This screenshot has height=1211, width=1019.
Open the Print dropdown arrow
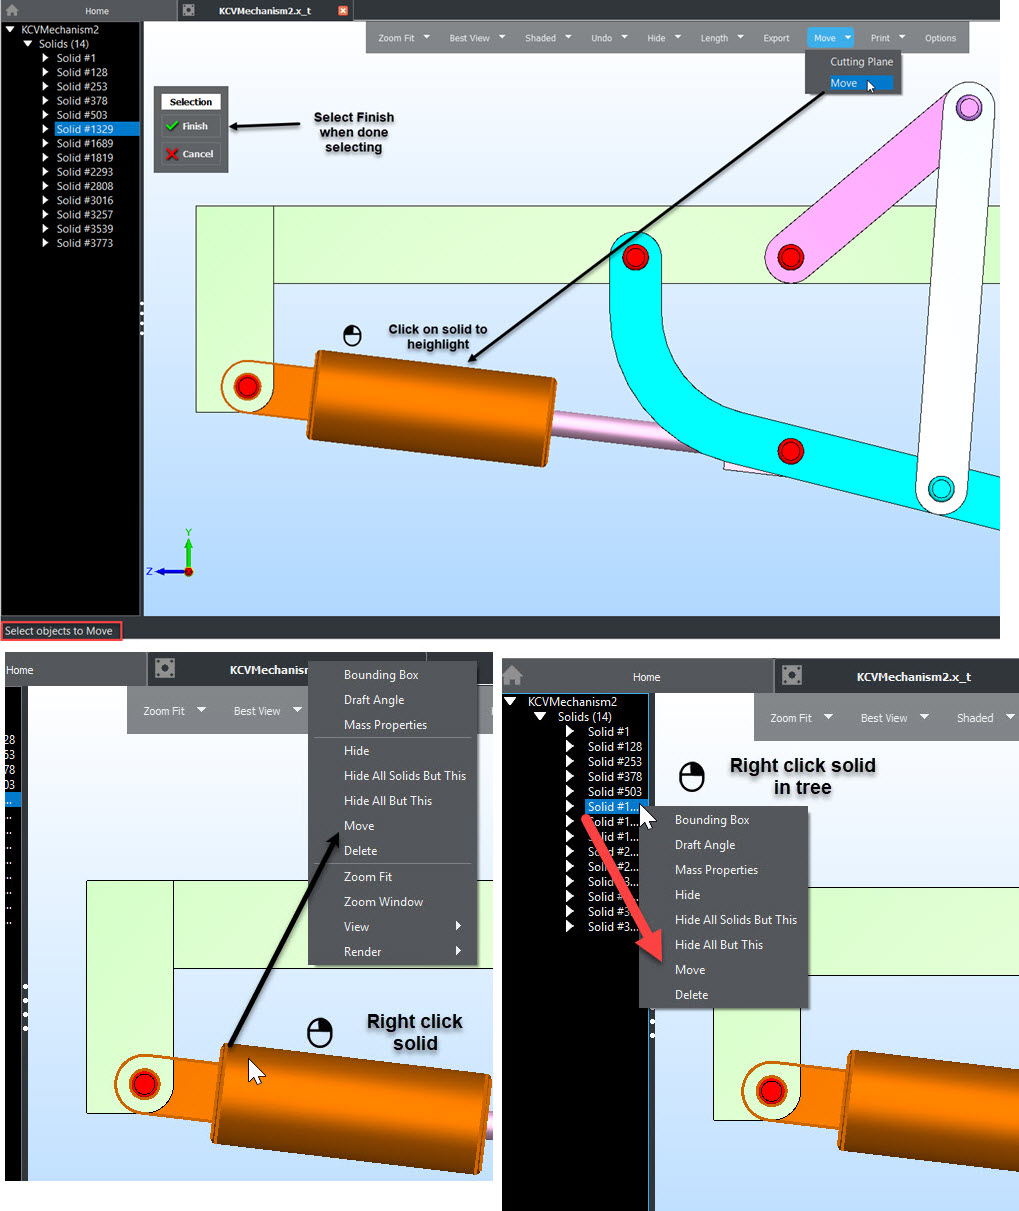pyautogui.click(x=903, y=38)
